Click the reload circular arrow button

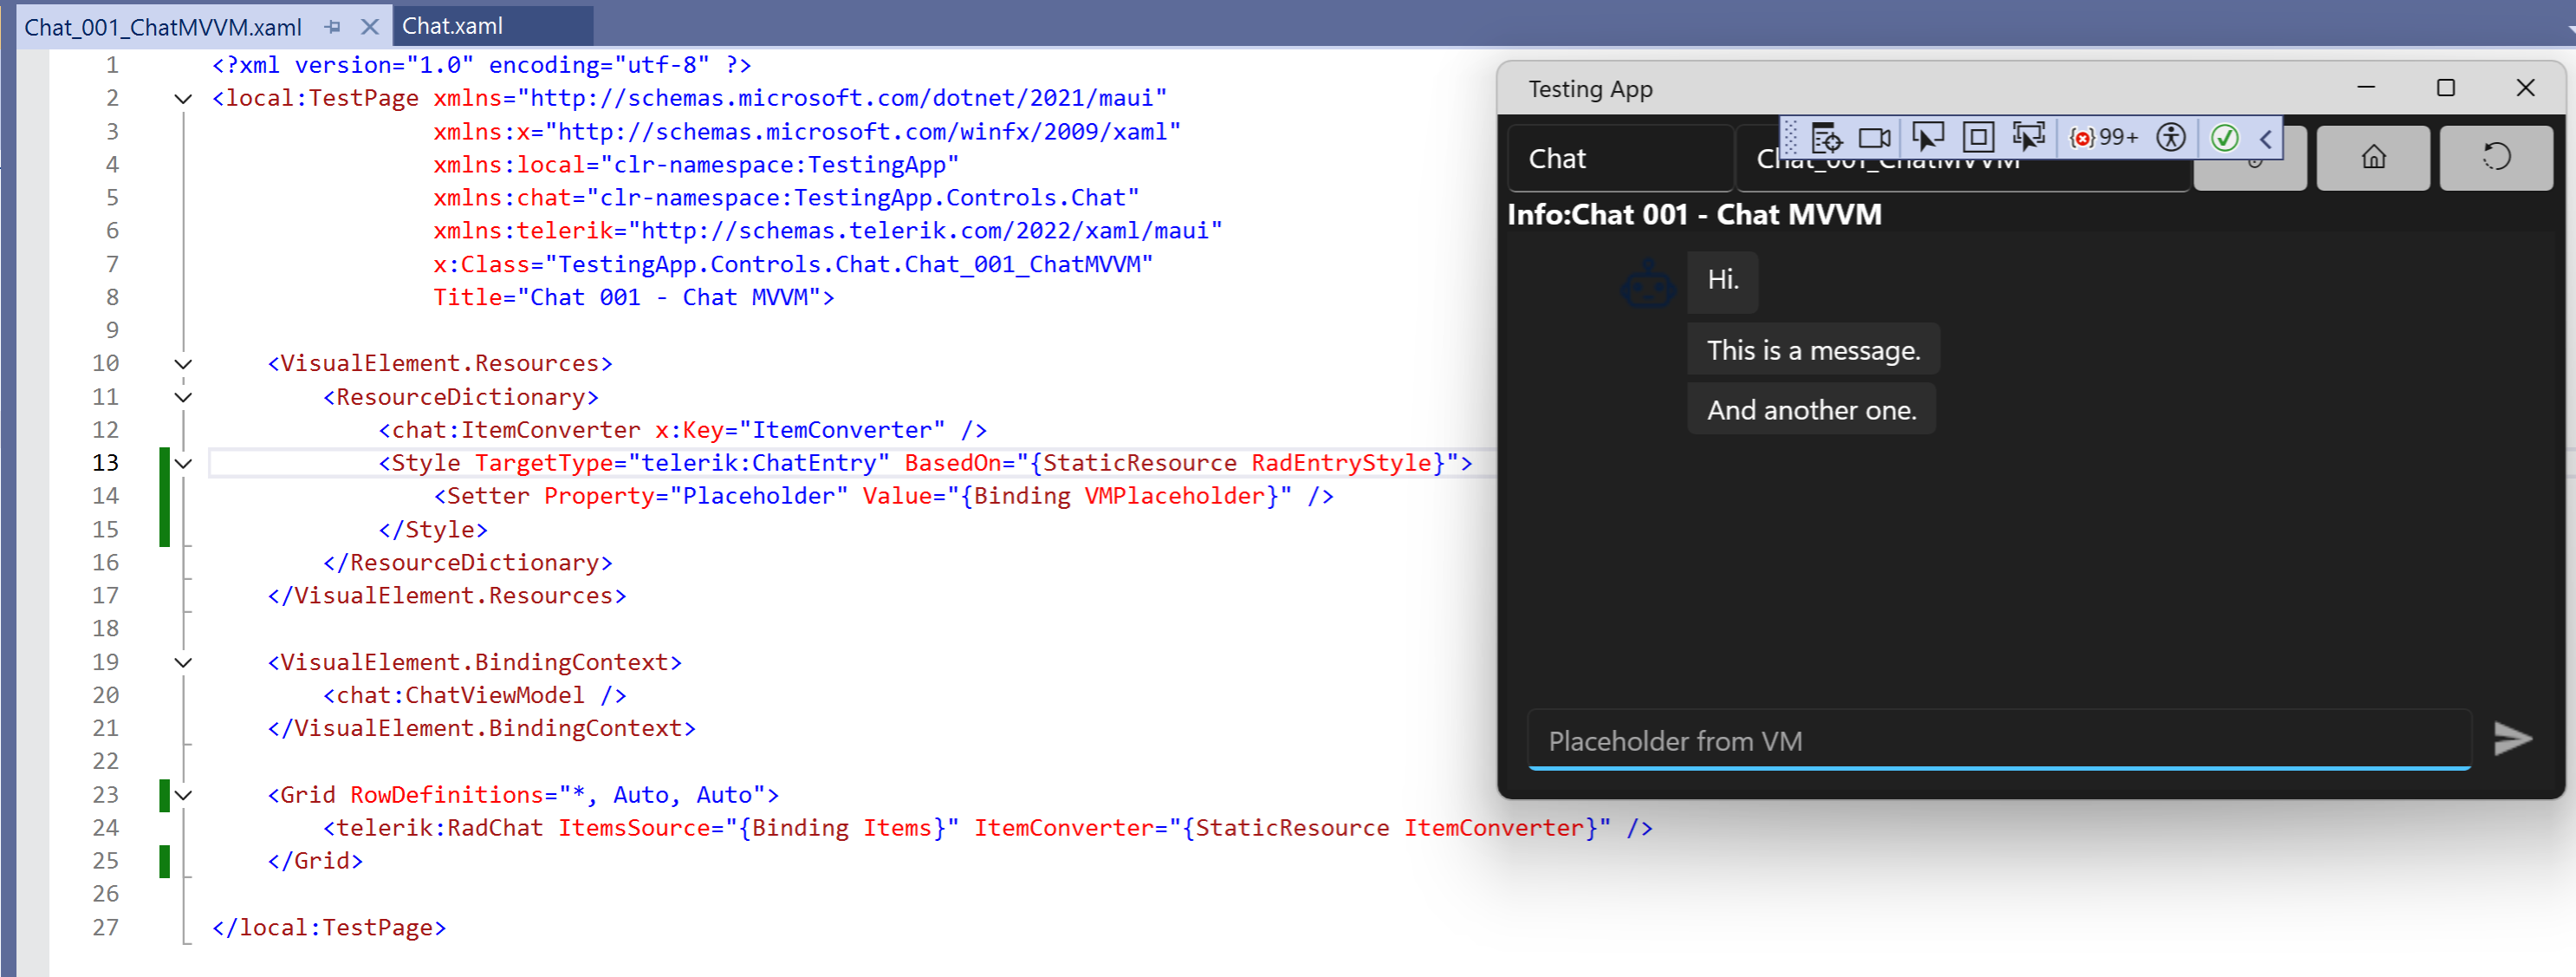pyautogui.click(x=2495, y=158)
